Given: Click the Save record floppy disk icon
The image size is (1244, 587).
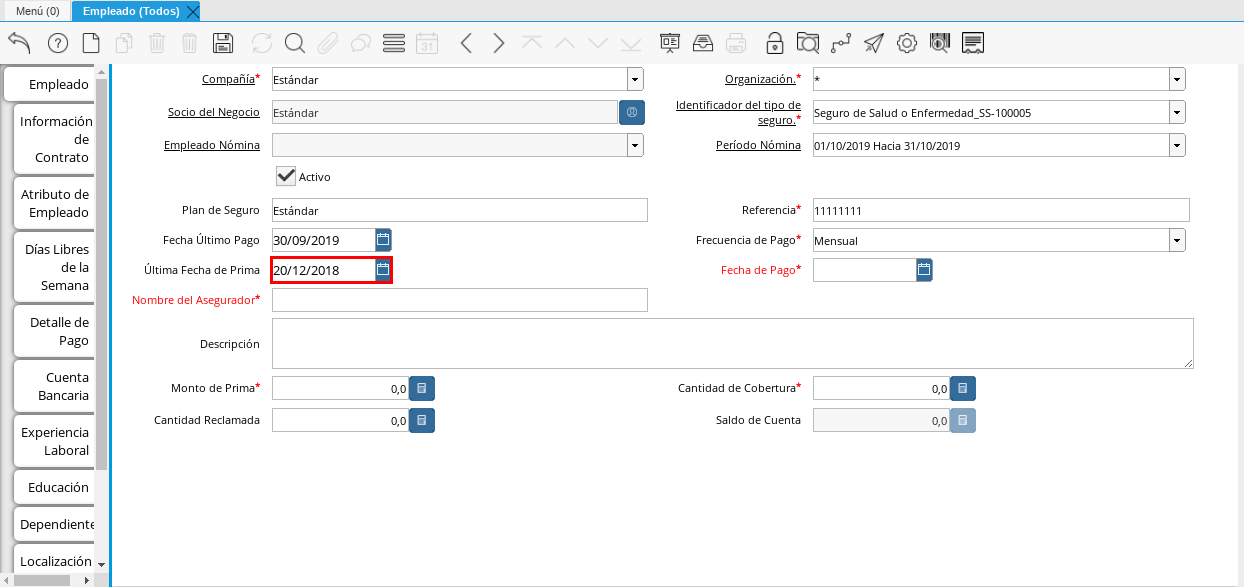Looking at the screenshot, I should [x=223, y=43].
